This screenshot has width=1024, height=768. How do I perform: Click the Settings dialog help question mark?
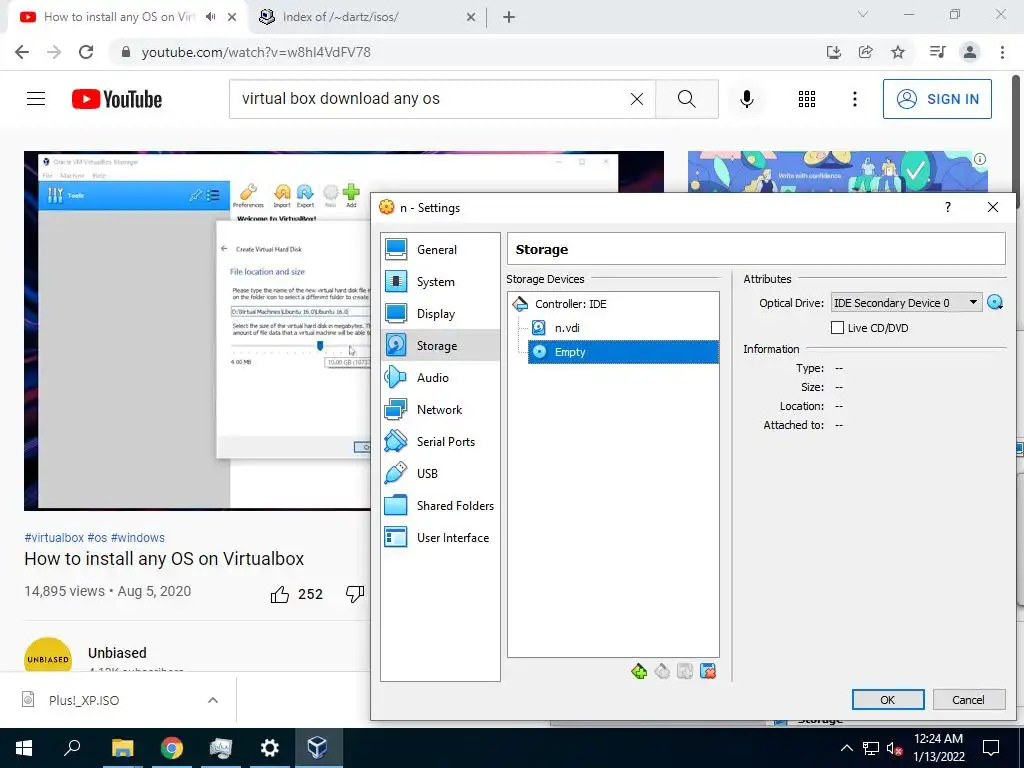948,207
